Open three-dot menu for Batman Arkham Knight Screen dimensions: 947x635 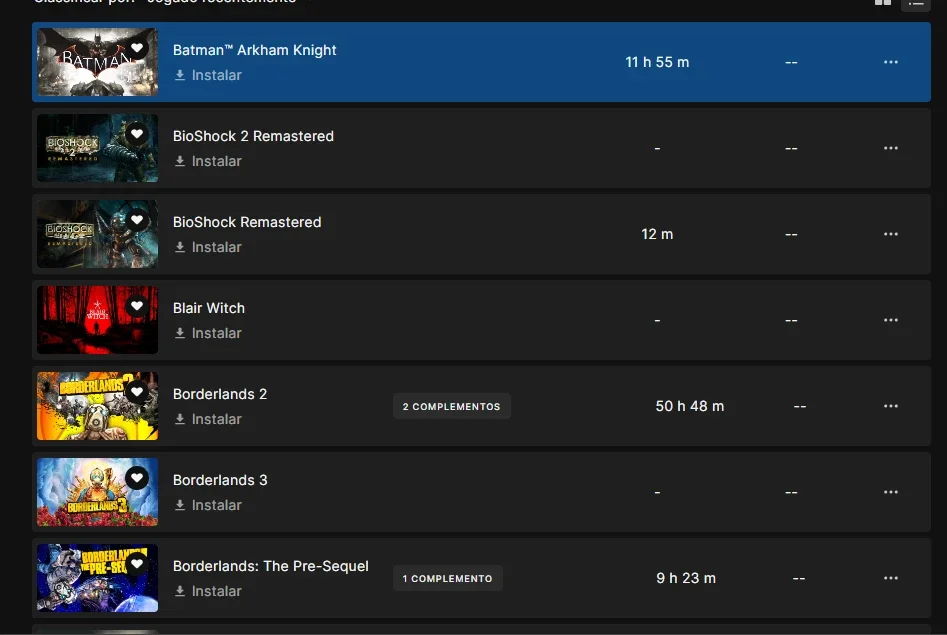[x=891, y=62]
